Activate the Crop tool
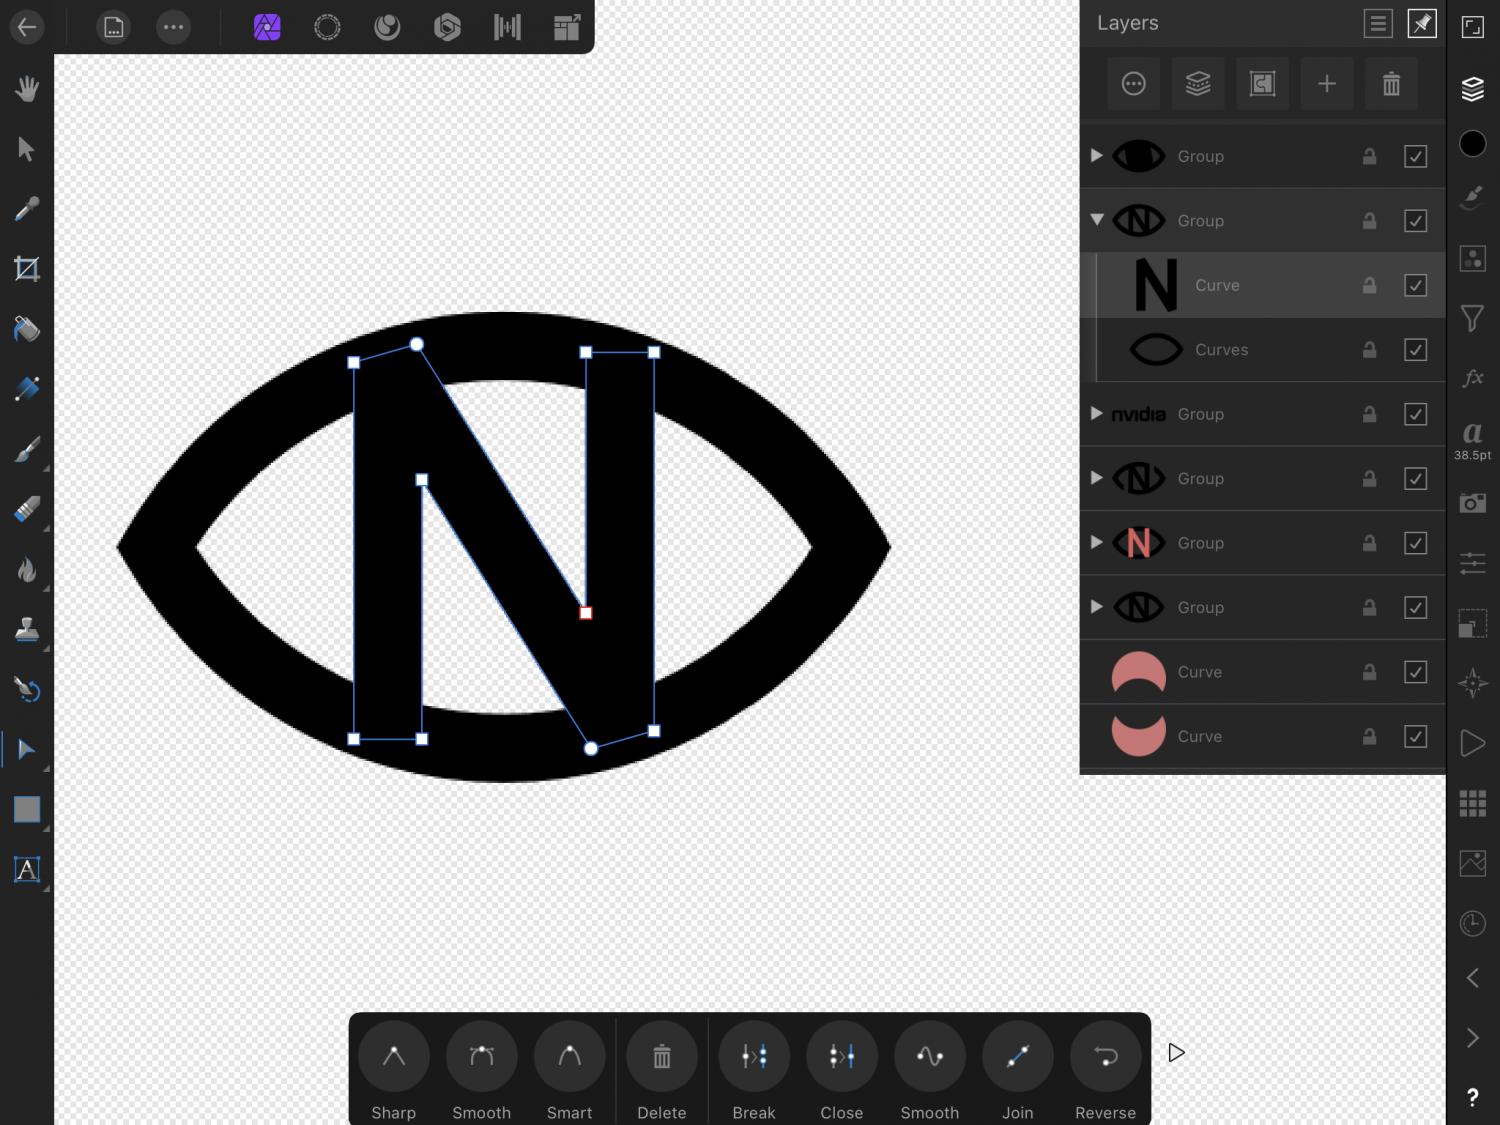Viewport: 1500px width, 1125px height. click(27, 269)
